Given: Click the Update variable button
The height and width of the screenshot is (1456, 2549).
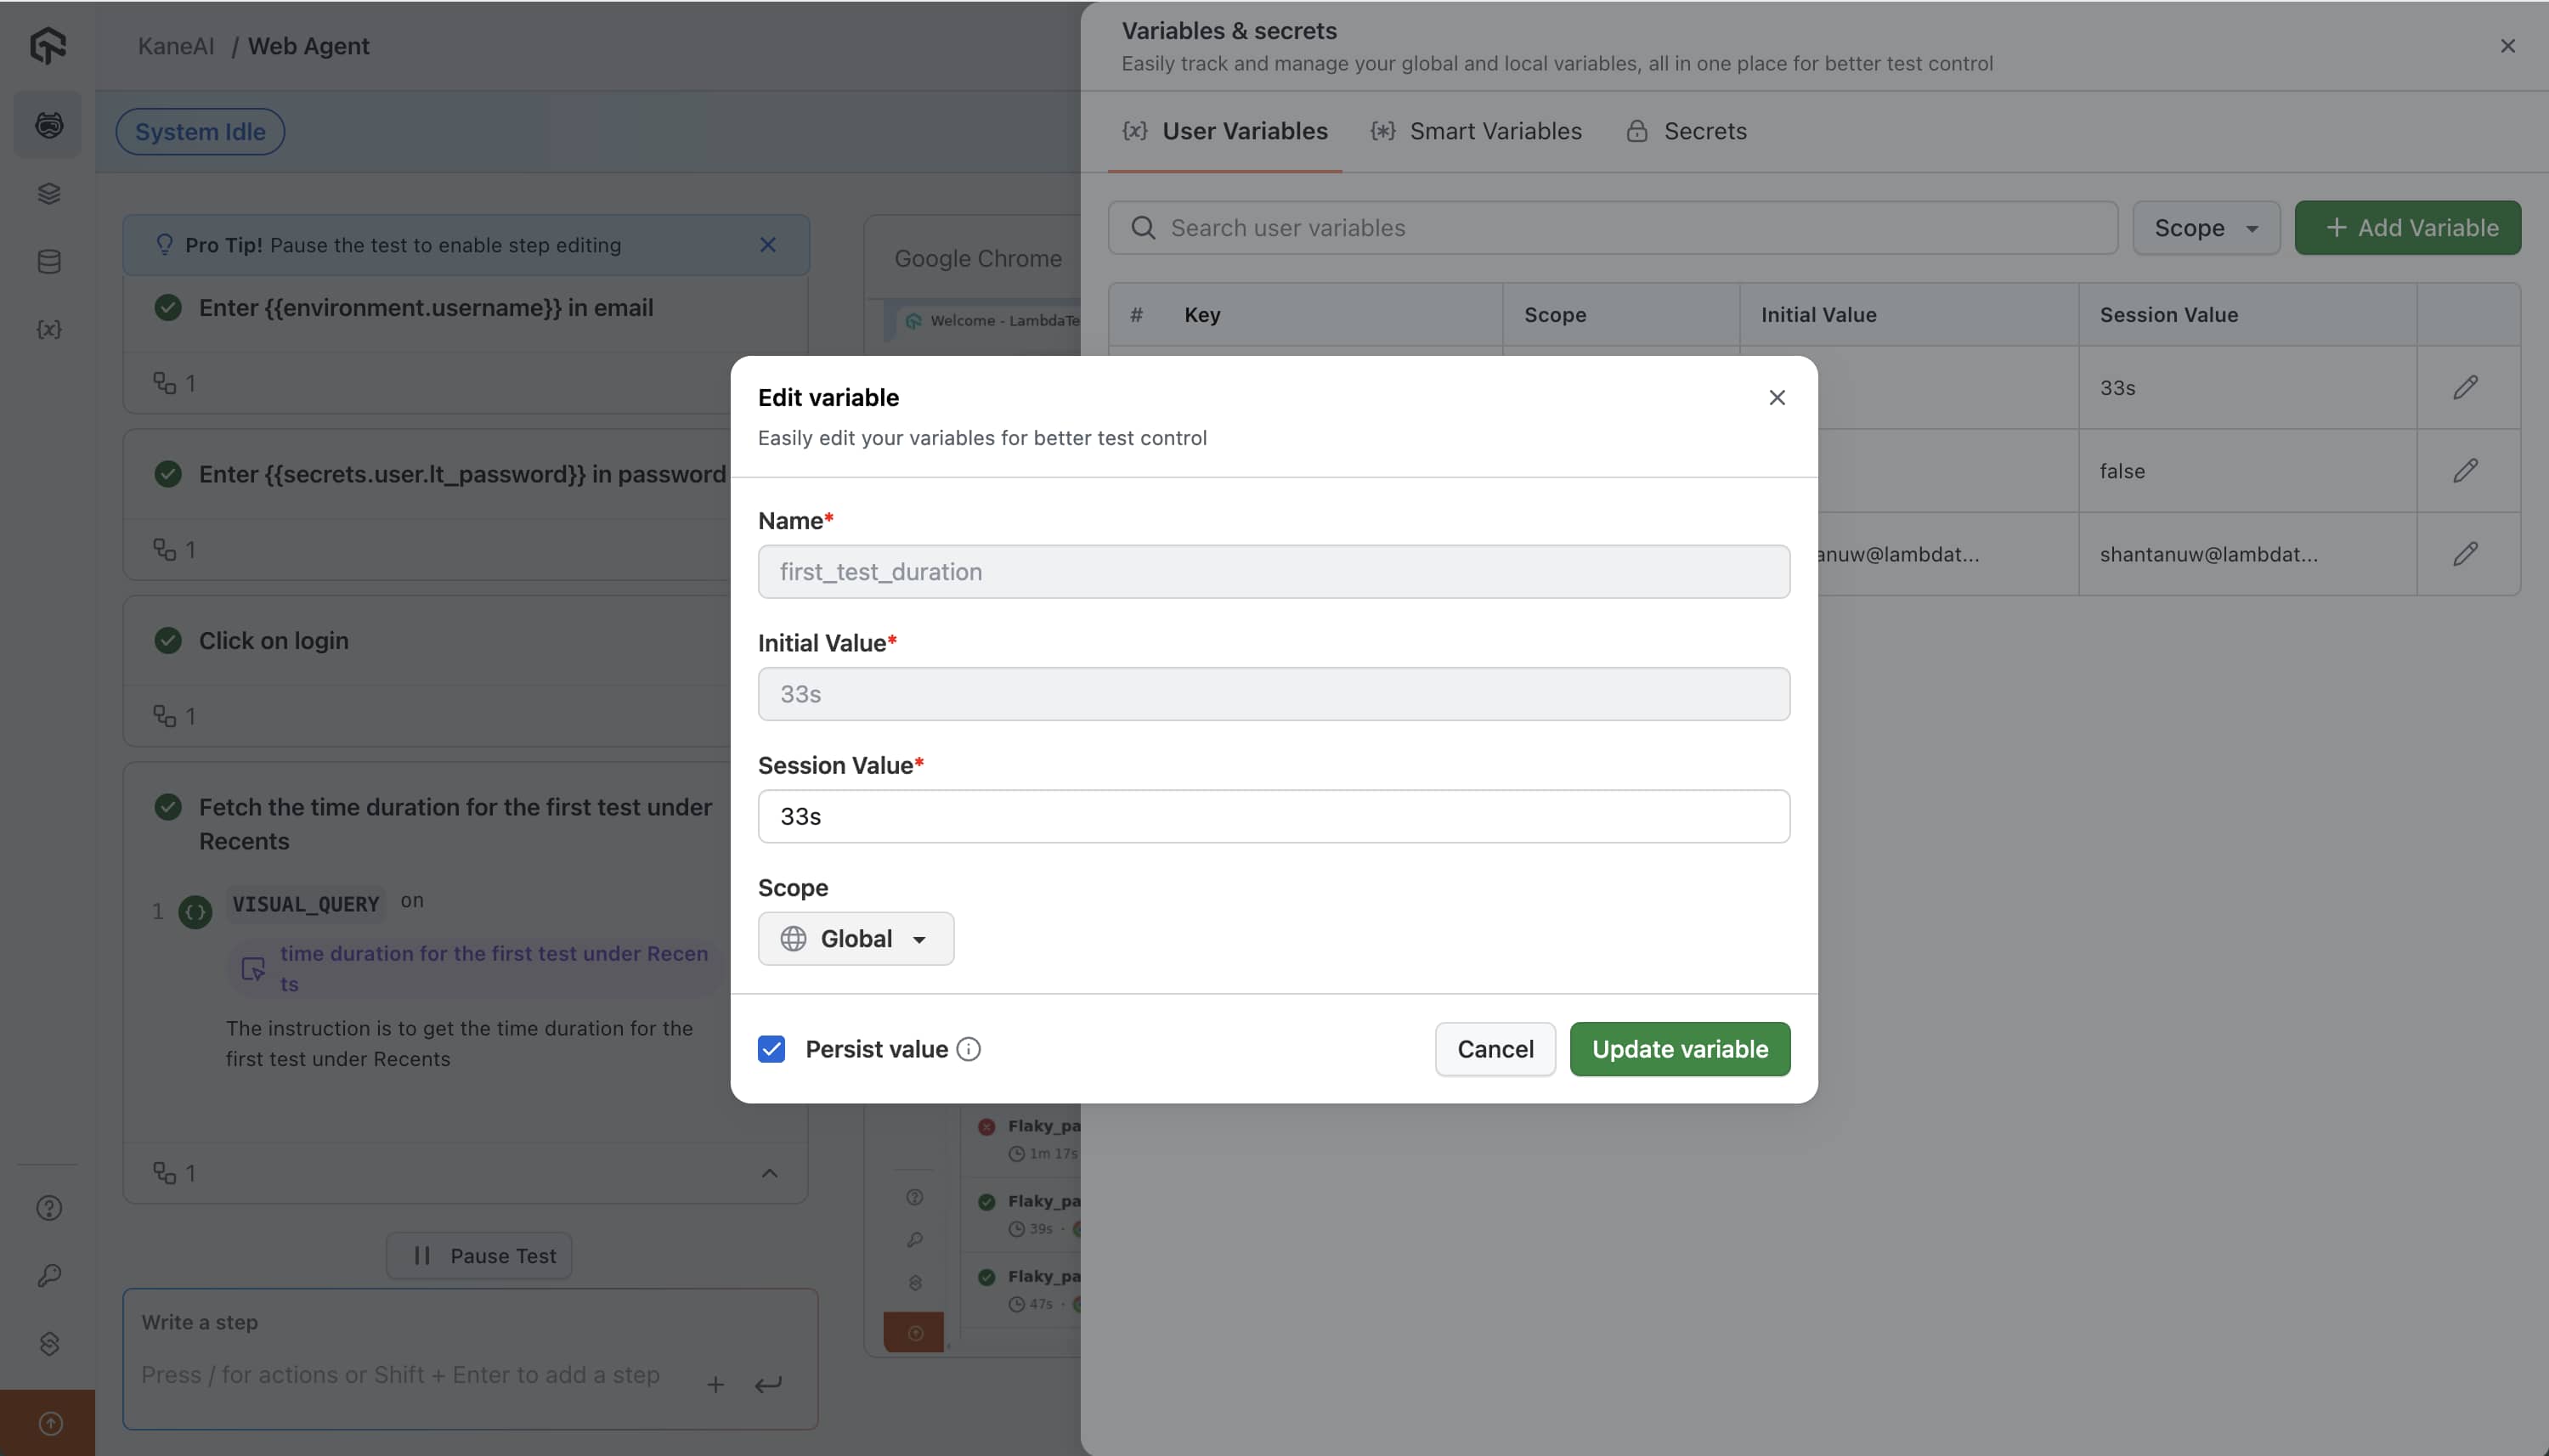Looking at the screenshot, I should tap(1679, 1049).
